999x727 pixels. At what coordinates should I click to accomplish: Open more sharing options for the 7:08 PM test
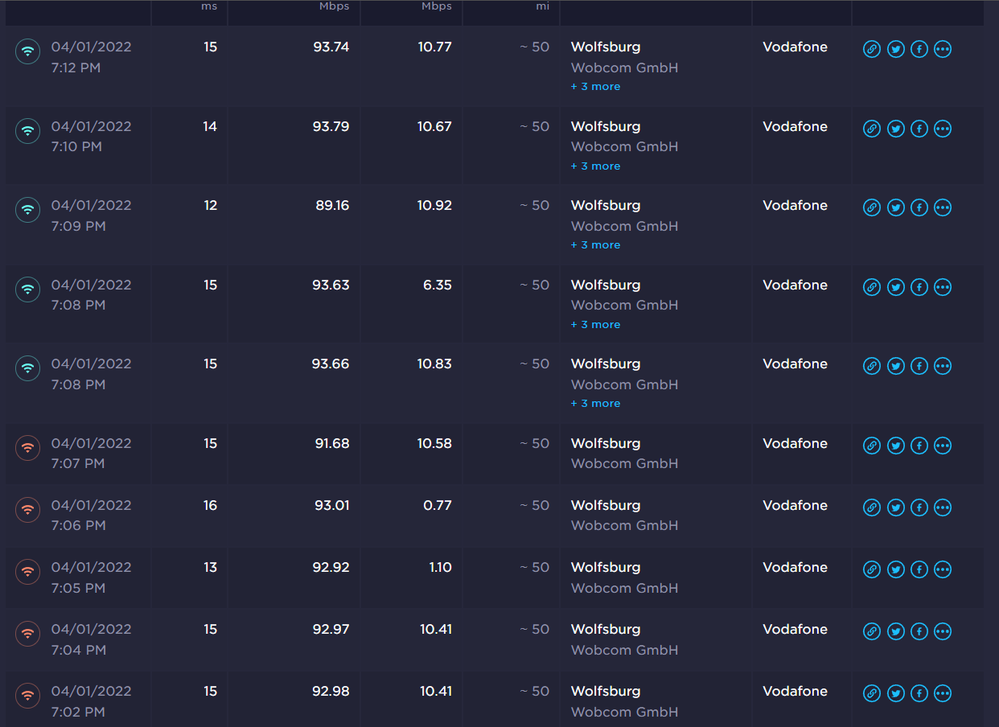942,287
